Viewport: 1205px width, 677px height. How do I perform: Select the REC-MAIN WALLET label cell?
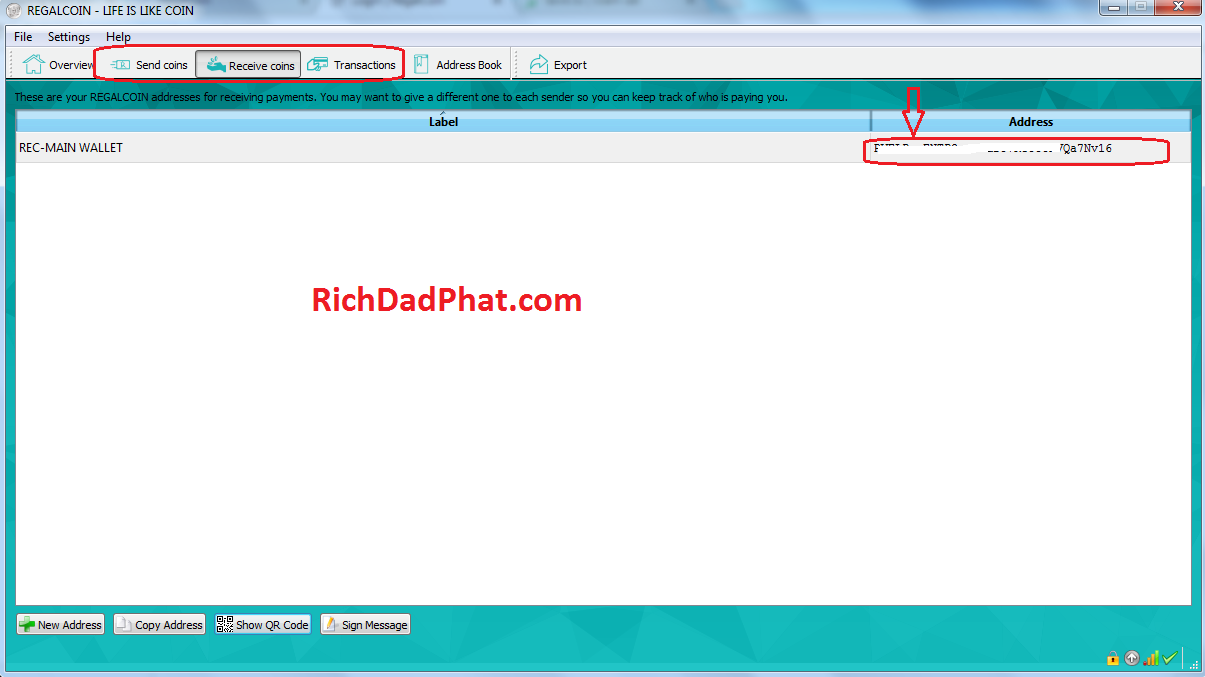point(443,148)
